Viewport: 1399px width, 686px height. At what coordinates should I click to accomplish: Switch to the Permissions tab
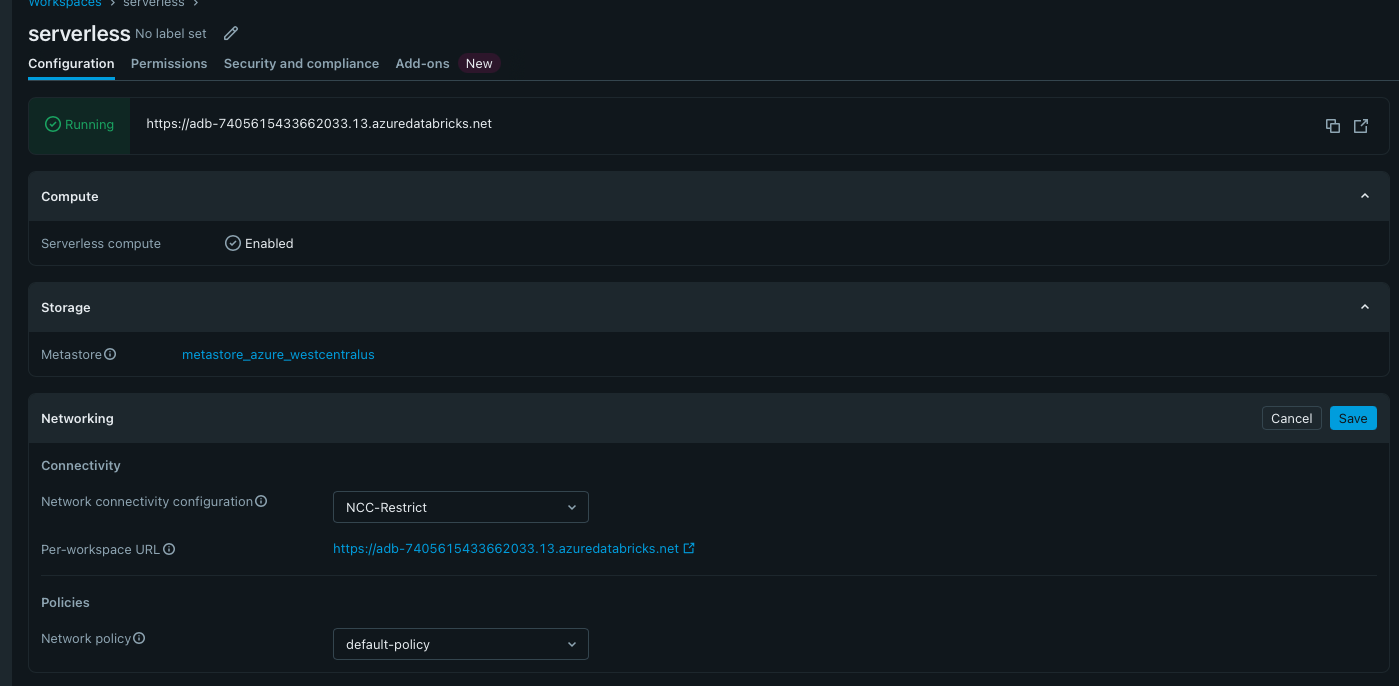tap(169, 63)
